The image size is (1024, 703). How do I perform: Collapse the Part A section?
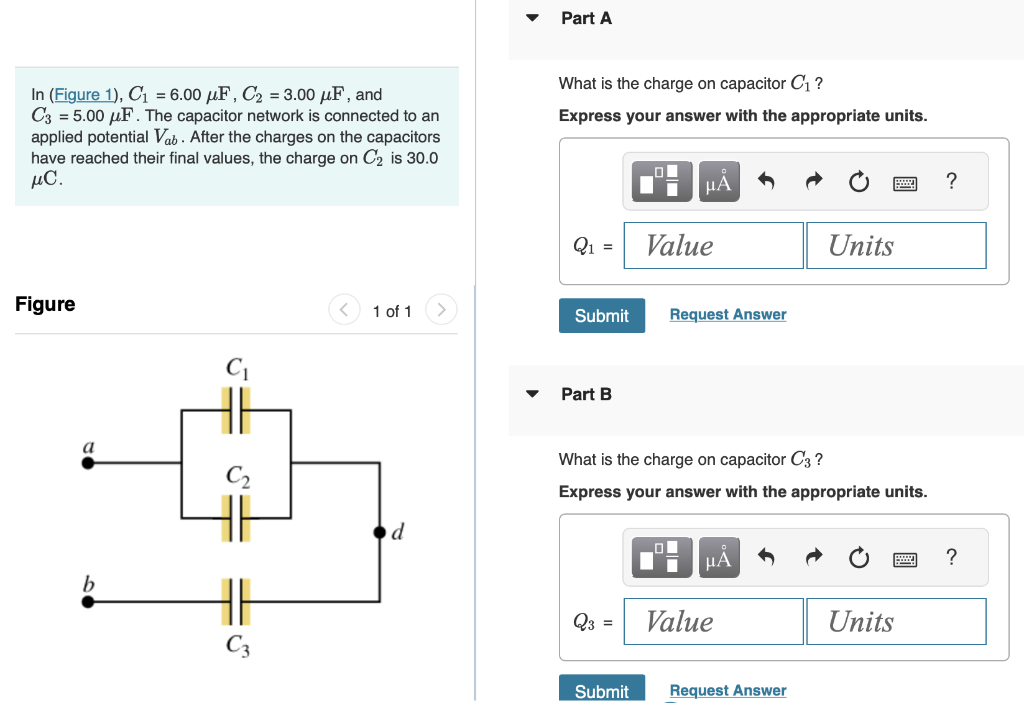[531, 17]
